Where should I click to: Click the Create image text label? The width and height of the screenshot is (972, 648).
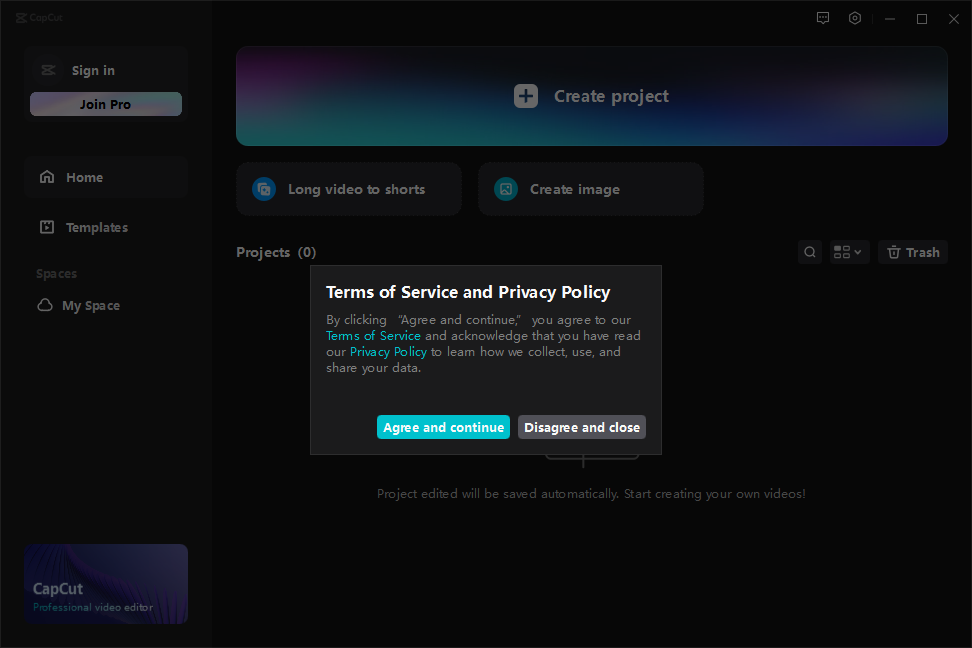click(x=575, y=189)
